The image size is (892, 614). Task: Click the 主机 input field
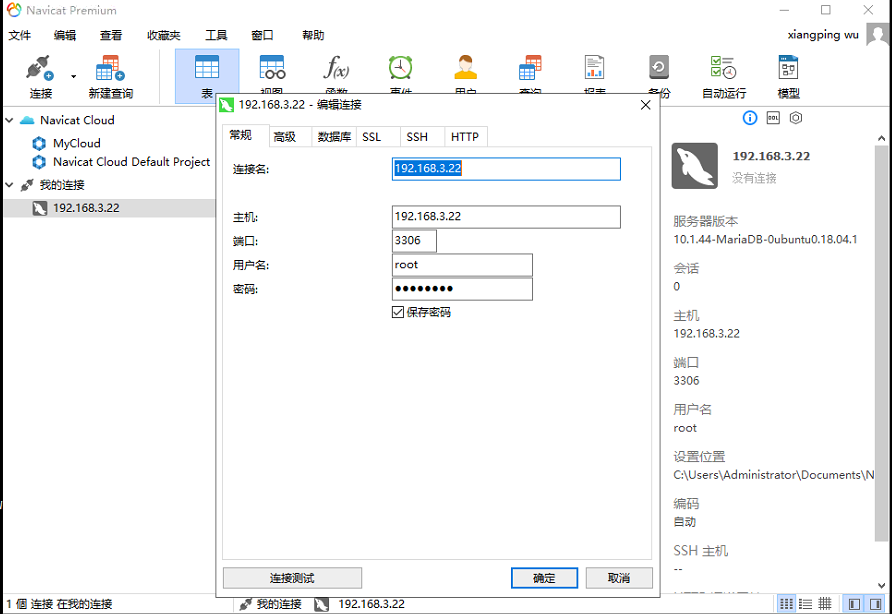pyautogui.click(x=506, y=217)
